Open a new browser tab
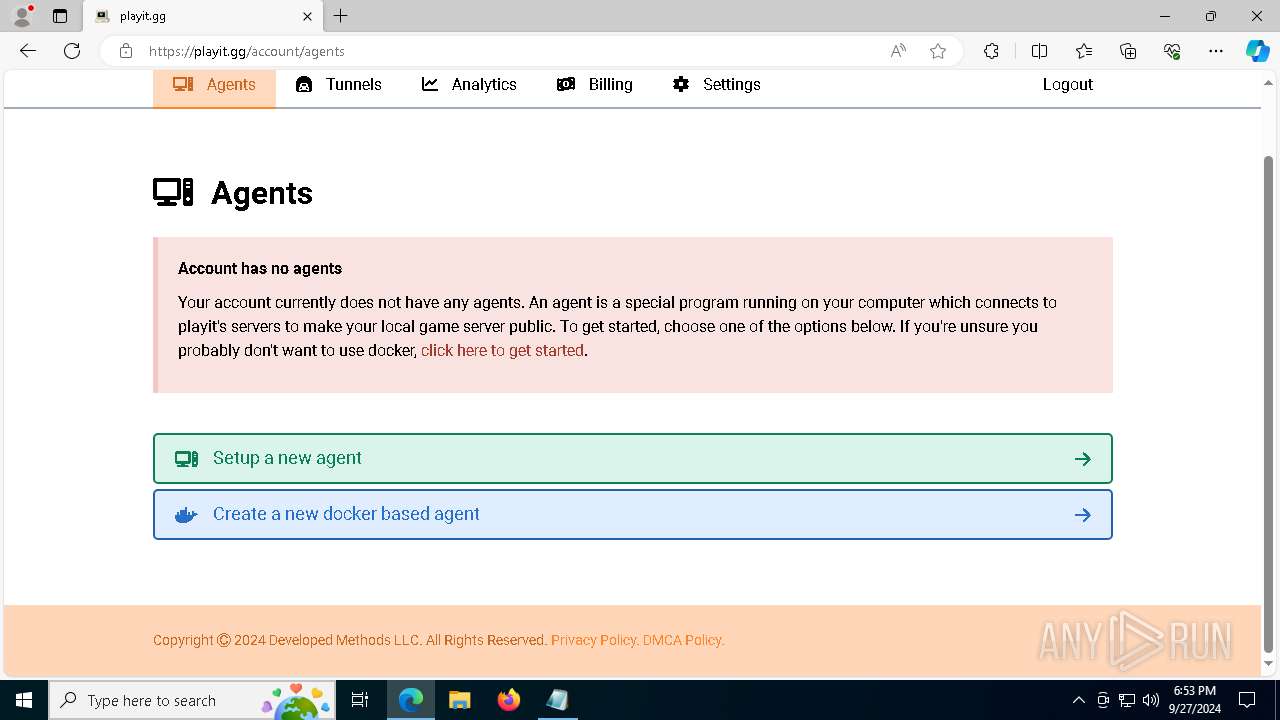The height and width of the screenshot is (720, 1280). 341,16
